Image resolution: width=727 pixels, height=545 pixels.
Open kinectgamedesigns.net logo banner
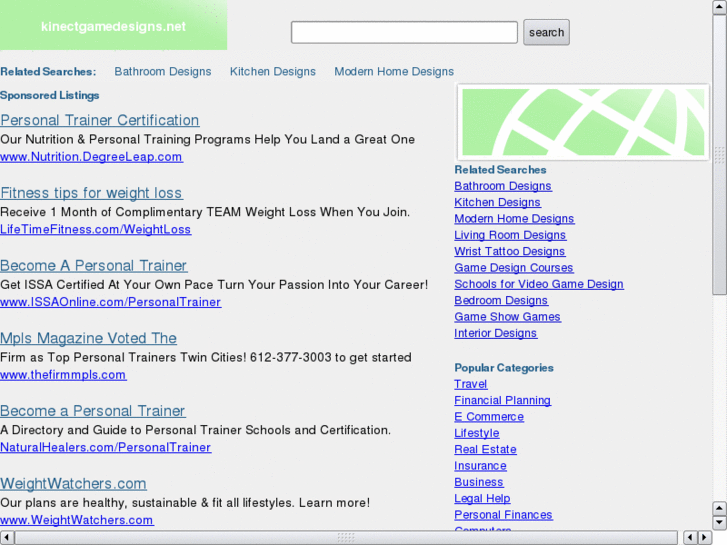coord(113,26)
